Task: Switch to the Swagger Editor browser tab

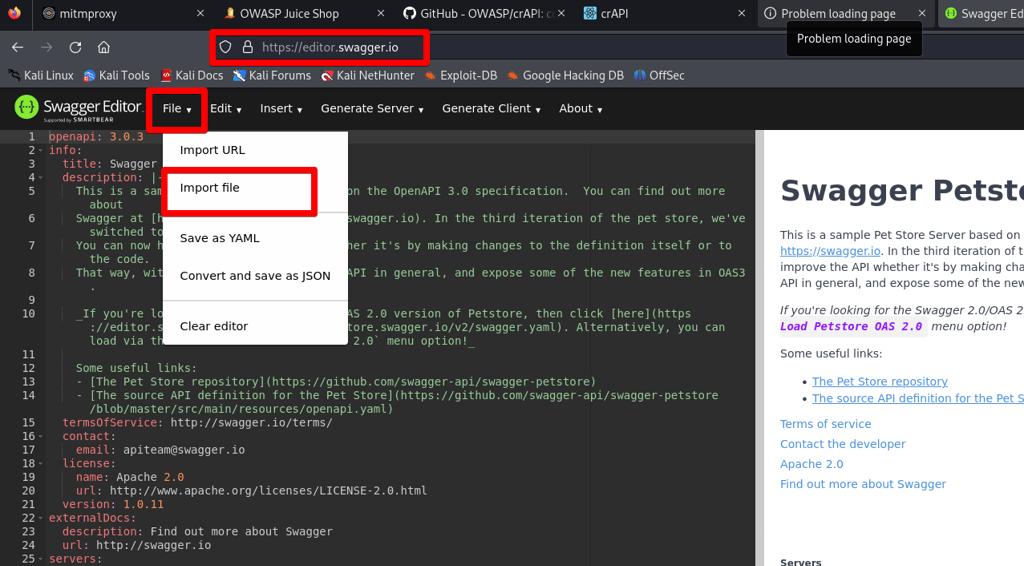Action: (982, 13)
